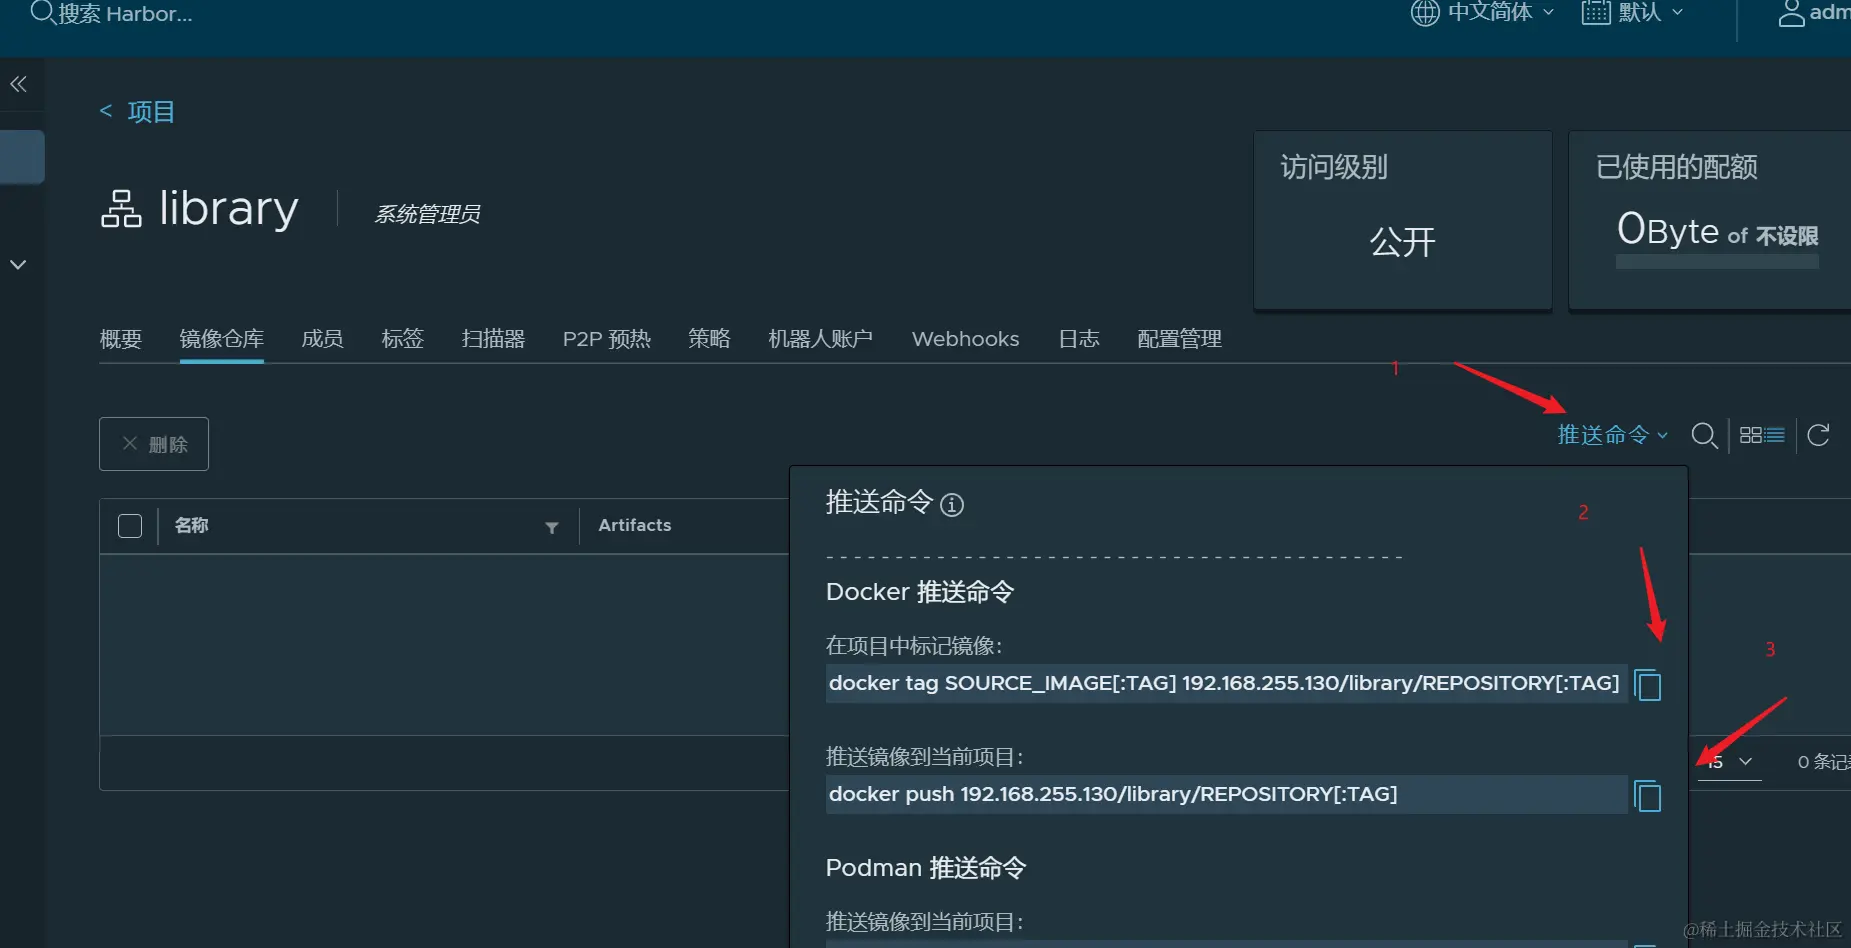This screenshot has height=948, width=1851.
Task: Switch to the 镜像仓库 tab
Action: 222,339
